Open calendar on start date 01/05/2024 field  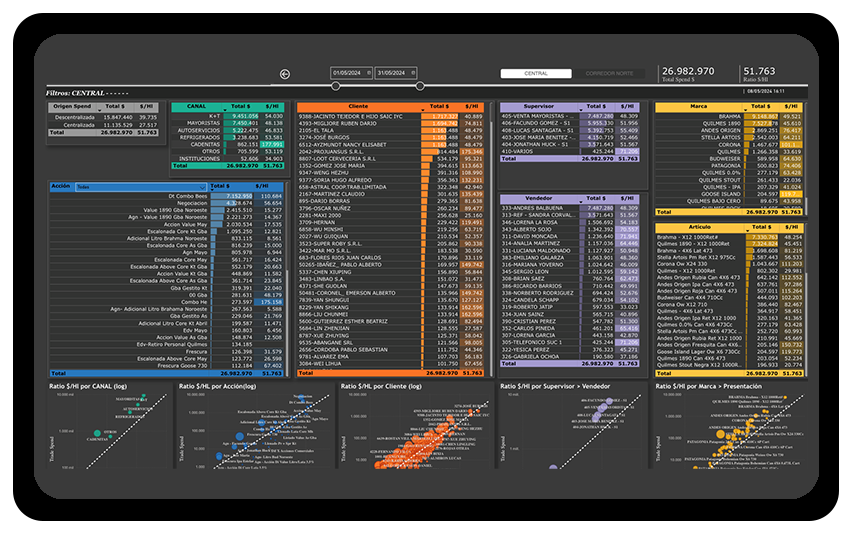(369, 73)
